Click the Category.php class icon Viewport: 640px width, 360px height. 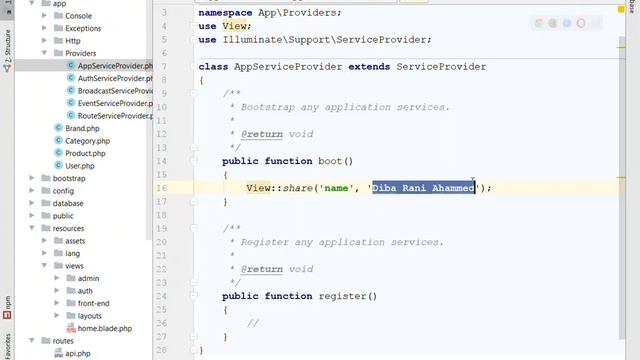(58, 141)
